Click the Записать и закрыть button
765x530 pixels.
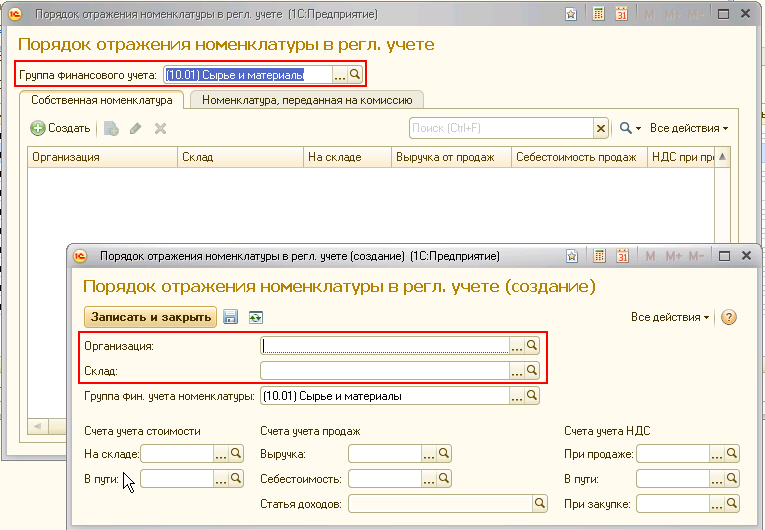pyautogui.click(x=151, y=317)
